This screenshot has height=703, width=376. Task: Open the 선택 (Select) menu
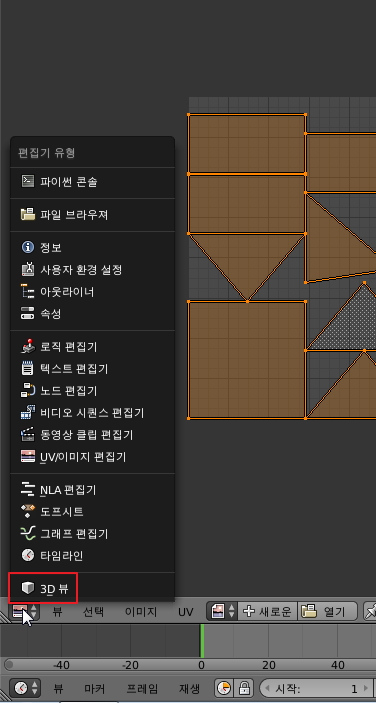tap(93, 612)
